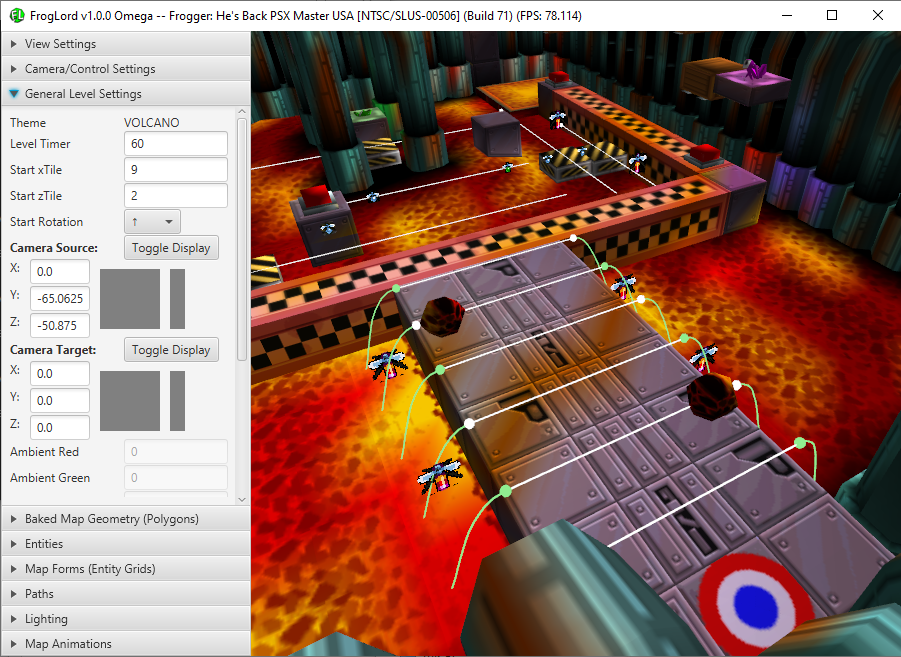
Task: Expand Map Forms (Entity Grids) section
Action: [126, 568]
